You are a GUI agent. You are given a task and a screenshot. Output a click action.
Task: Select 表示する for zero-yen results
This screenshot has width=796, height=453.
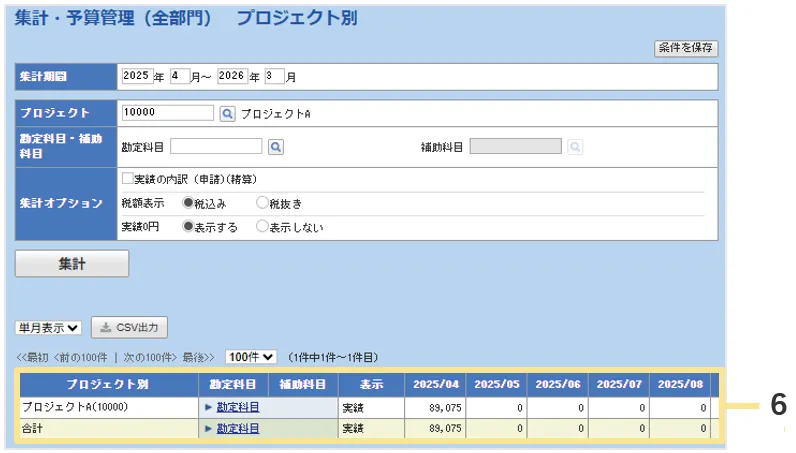click(187, 226)
